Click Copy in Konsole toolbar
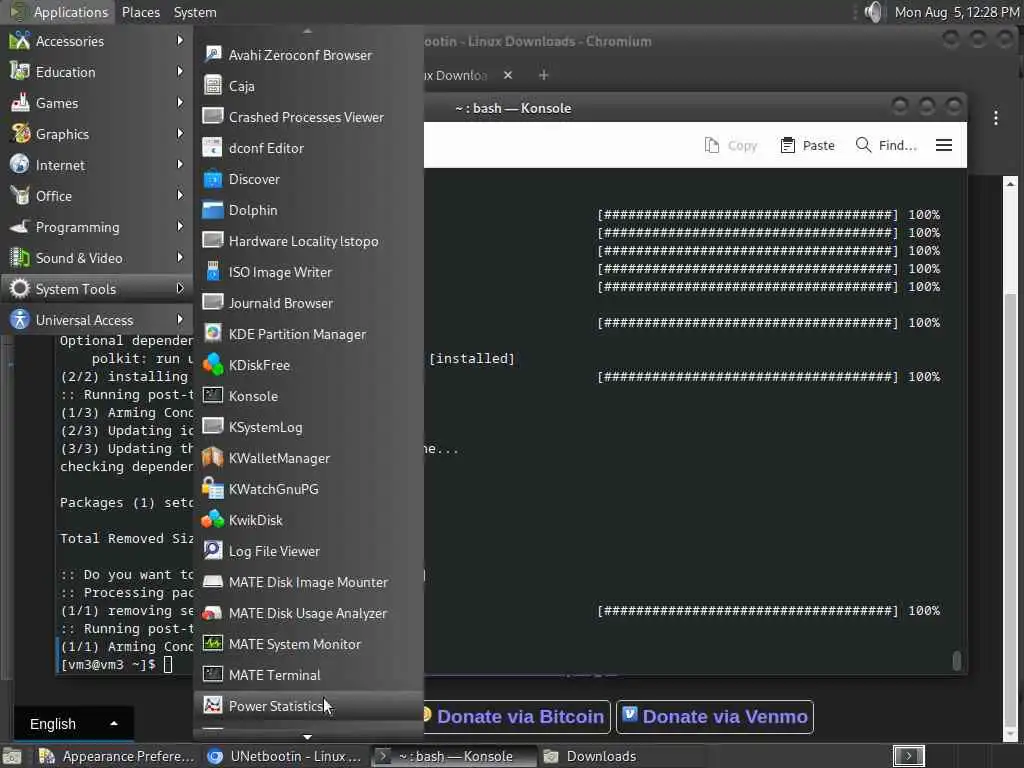The height and width of the screenshot is (768, 1024). (x=731, y=145)
